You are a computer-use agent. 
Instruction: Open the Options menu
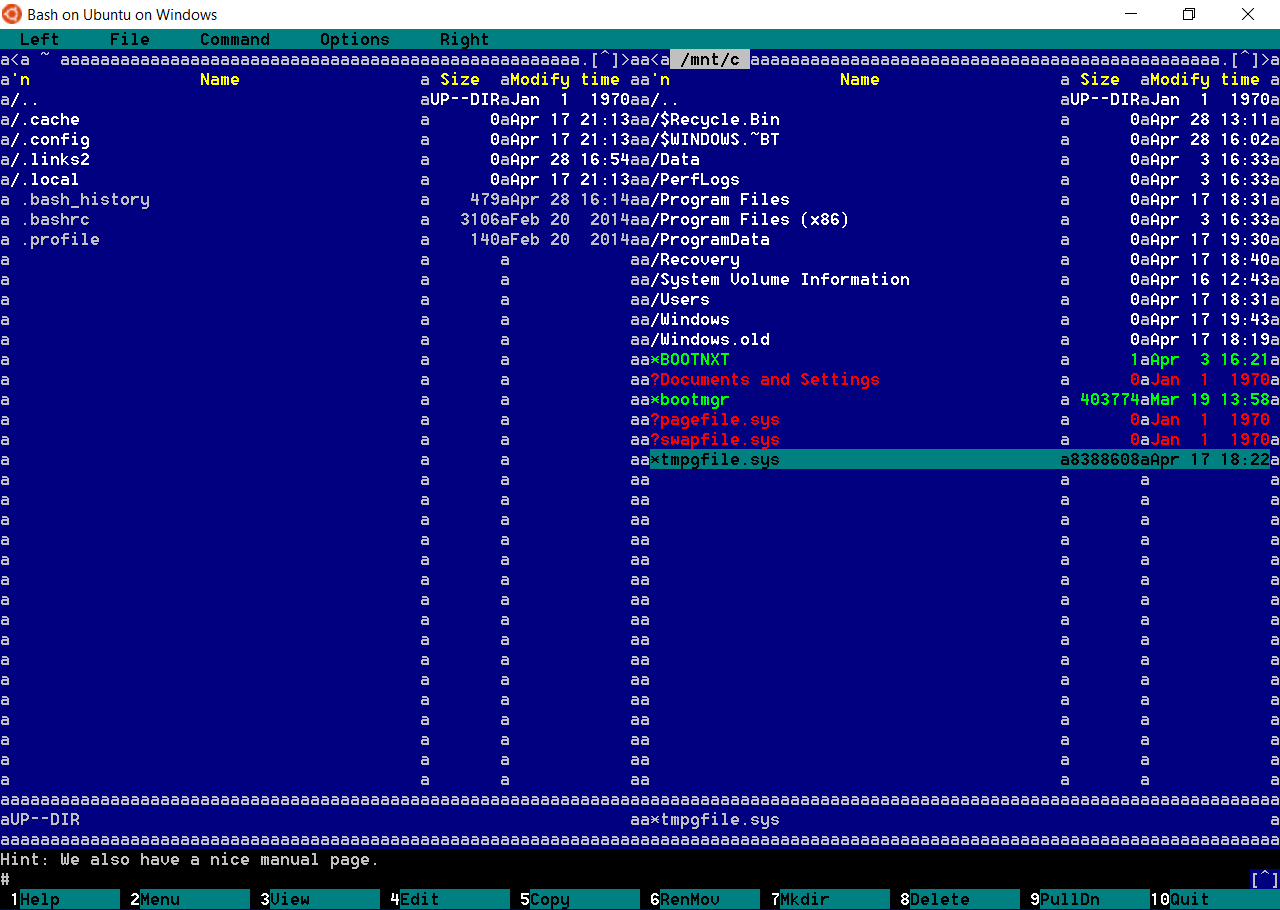coord(354,40)
